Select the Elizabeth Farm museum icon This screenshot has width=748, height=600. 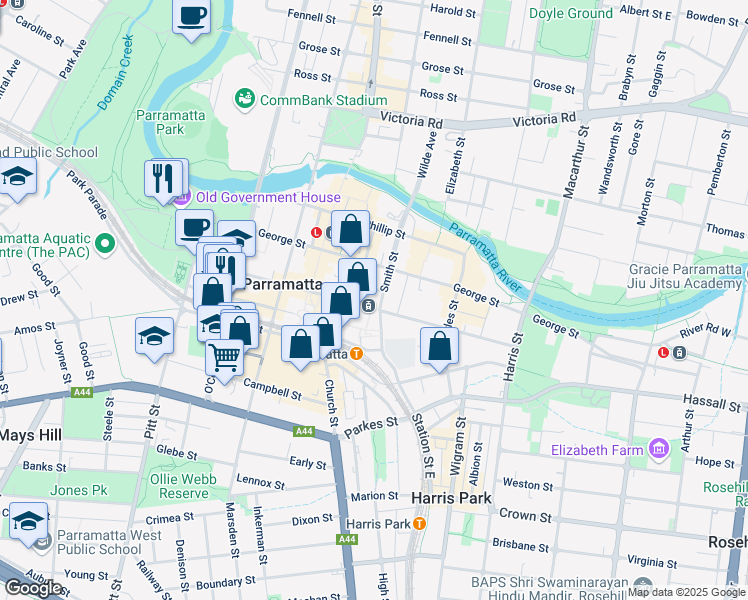660,449
